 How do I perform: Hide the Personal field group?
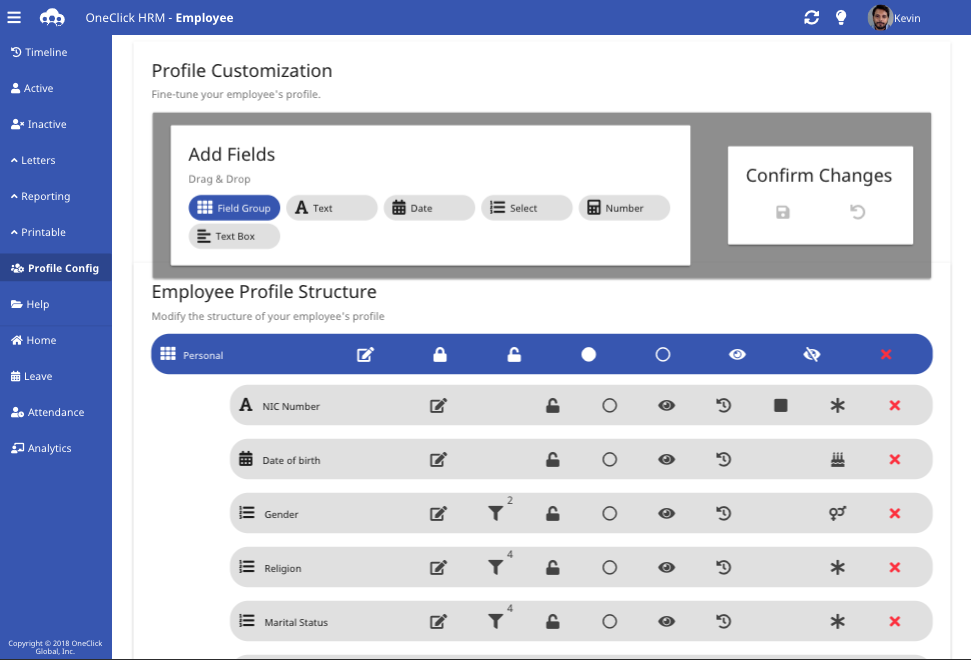pyautogui.click(x=811, y=354)
